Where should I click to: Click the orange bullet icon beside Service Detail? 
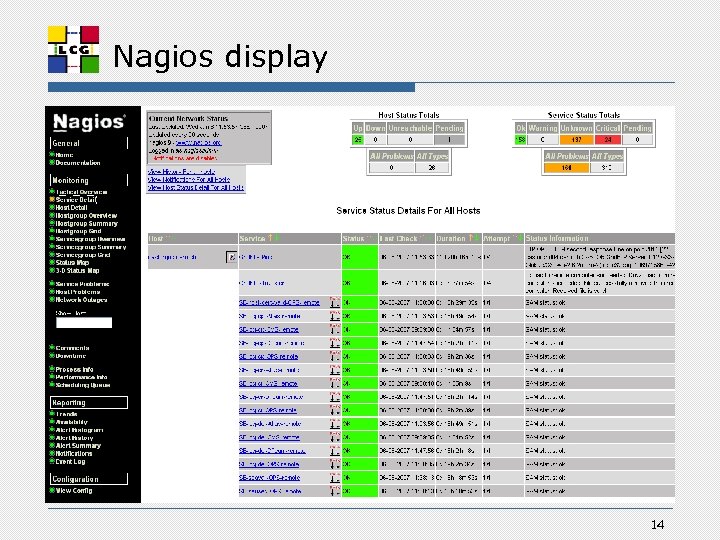coord(52,200)
